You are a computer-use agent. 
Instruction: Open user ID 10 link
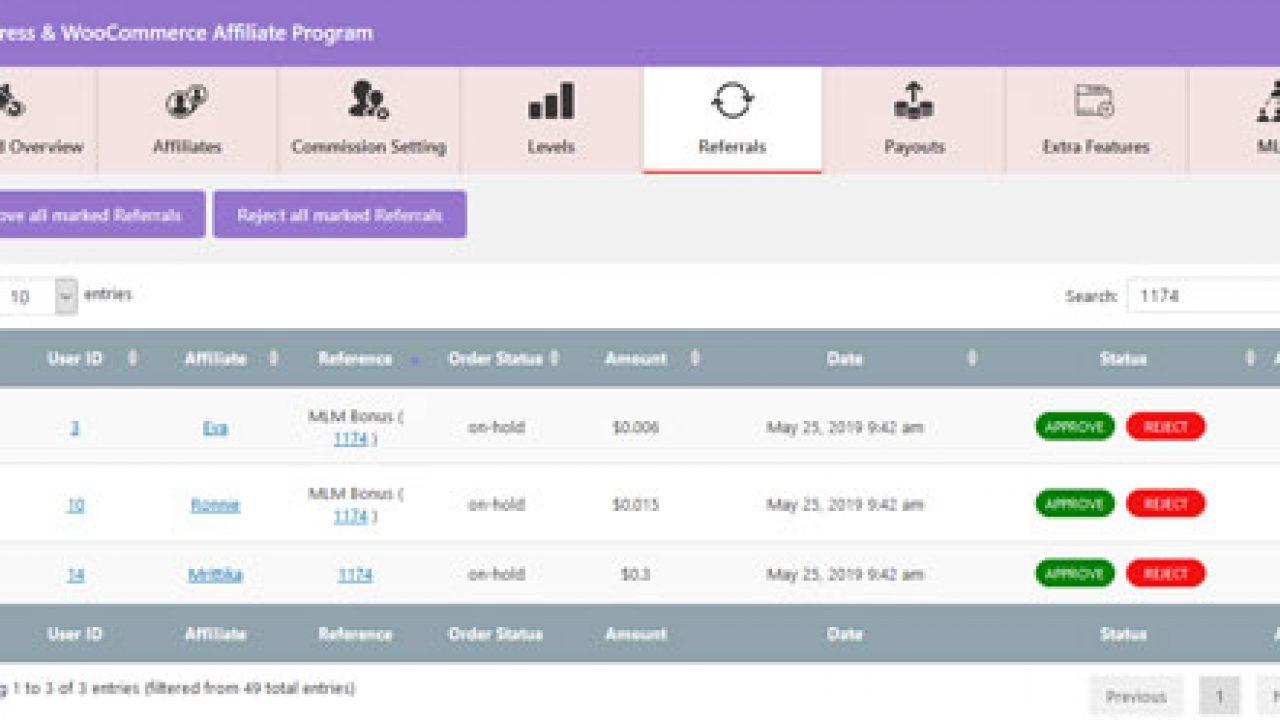pyautogui.click(x=75, y=505)
